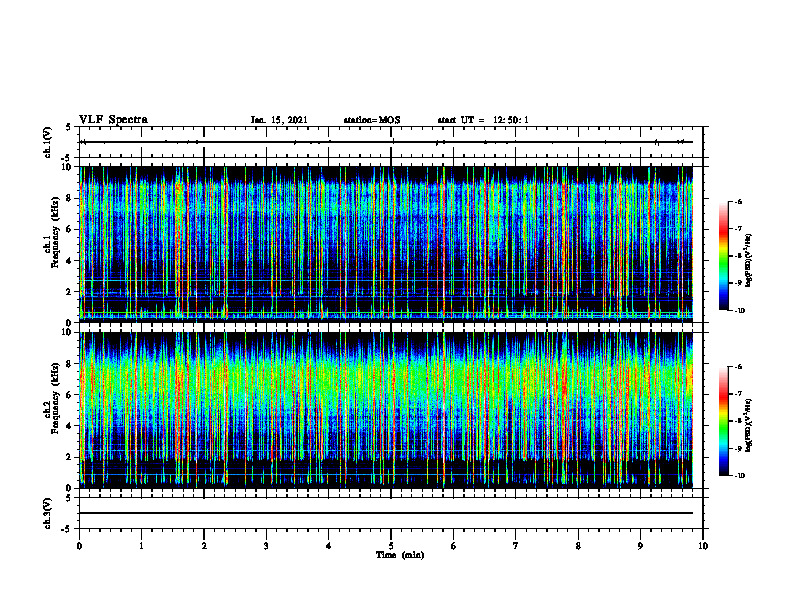Image resolution: width=792 pixels, height=612 pixels.
Task: Click the "Time (min)" axis title
Action: coord(400,555)
